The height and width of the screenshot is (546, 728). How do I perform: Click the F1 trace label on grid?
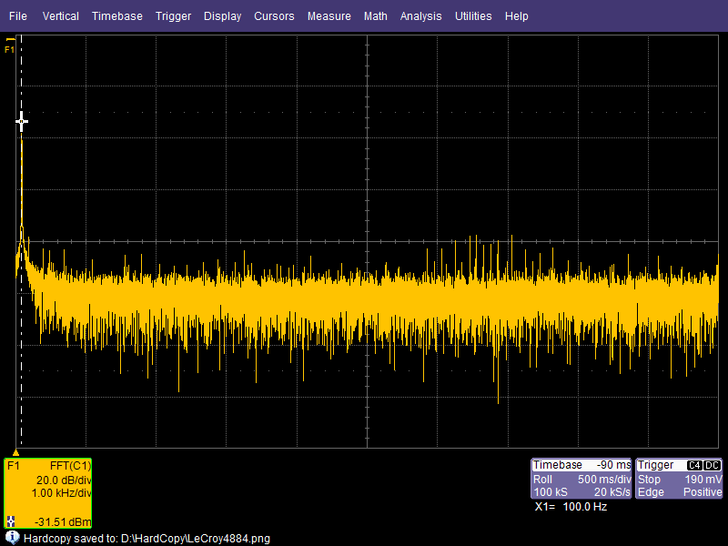click(10, 49)
